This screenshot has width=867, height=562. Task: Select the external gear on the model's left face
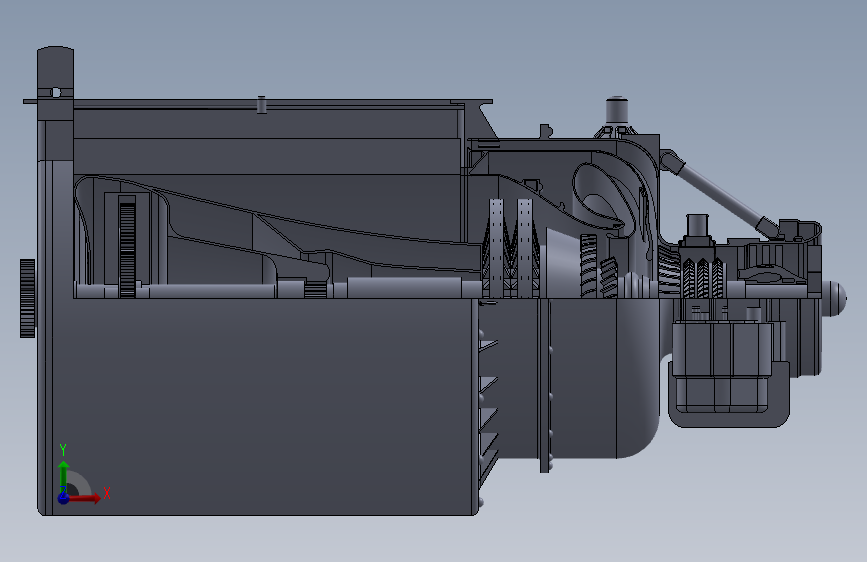[x=28, y=298]
